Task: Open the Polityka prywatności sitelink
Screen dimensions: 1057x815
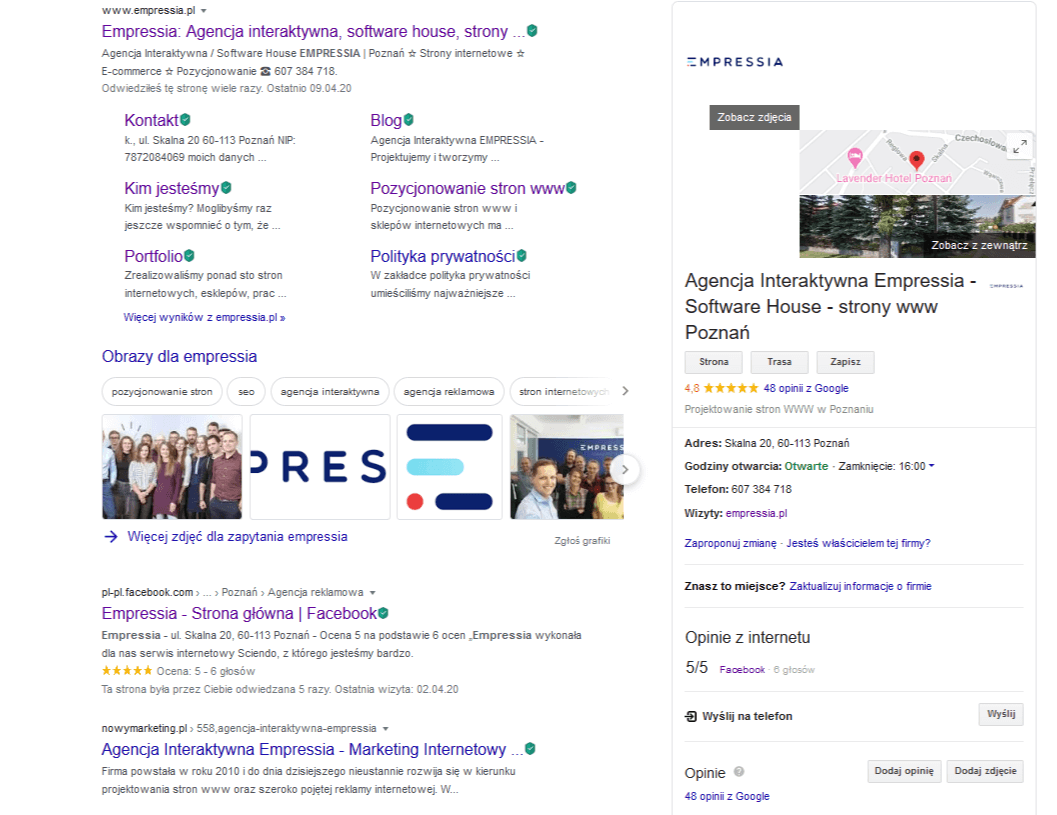Action: click(x=442, y=256)
